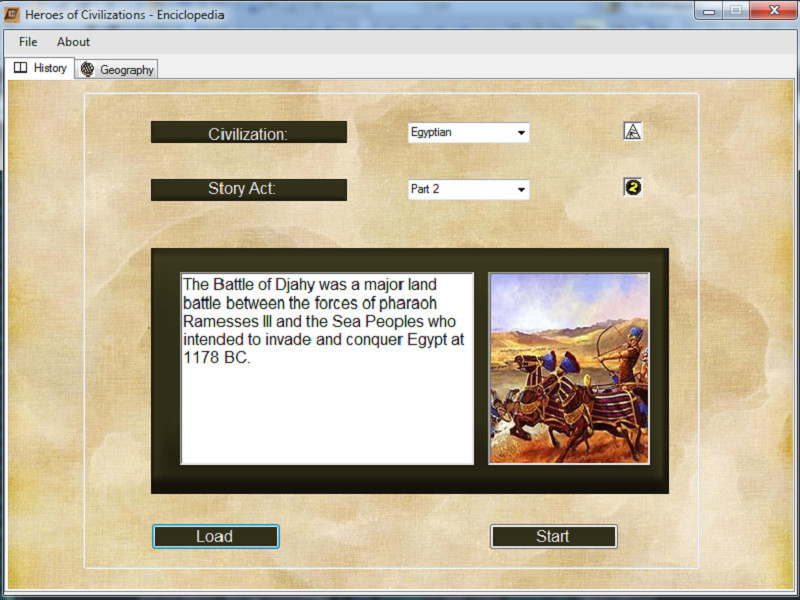Screen dimensions: 800x600
Task: Click the arrow on the Egyptian combo box
Action: (x=522, y=132)
